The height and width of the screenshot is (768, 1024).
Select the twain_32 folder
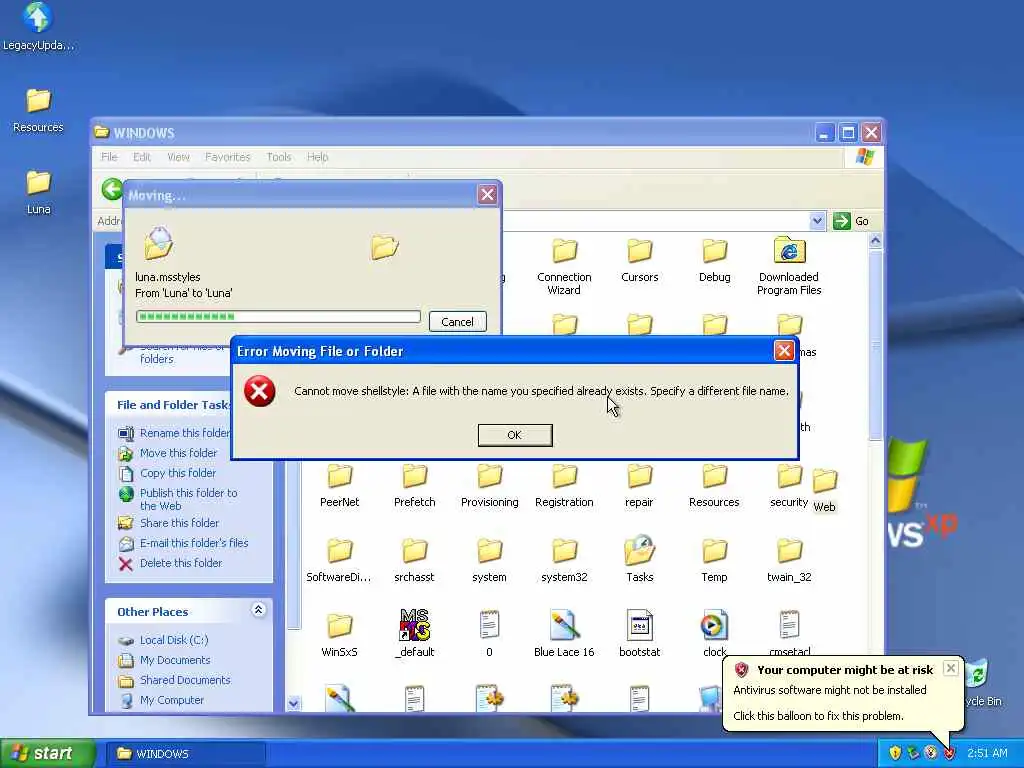coord(789,561)
